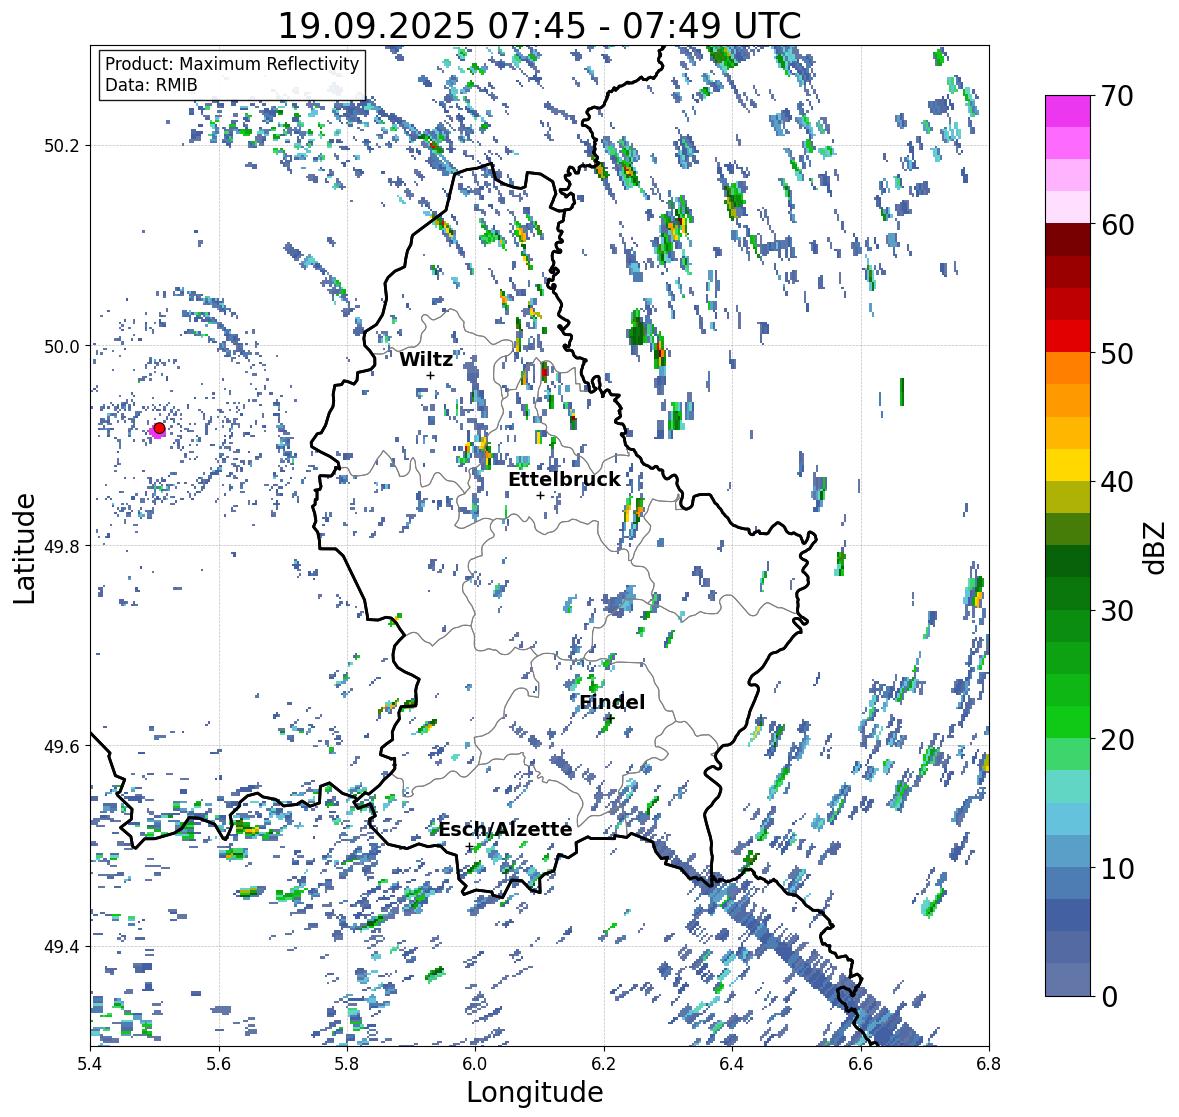Viewport: 1179px width, 1117px height.
Task: Click the latitude tick label 49.8
Action: tap(64, 546)
